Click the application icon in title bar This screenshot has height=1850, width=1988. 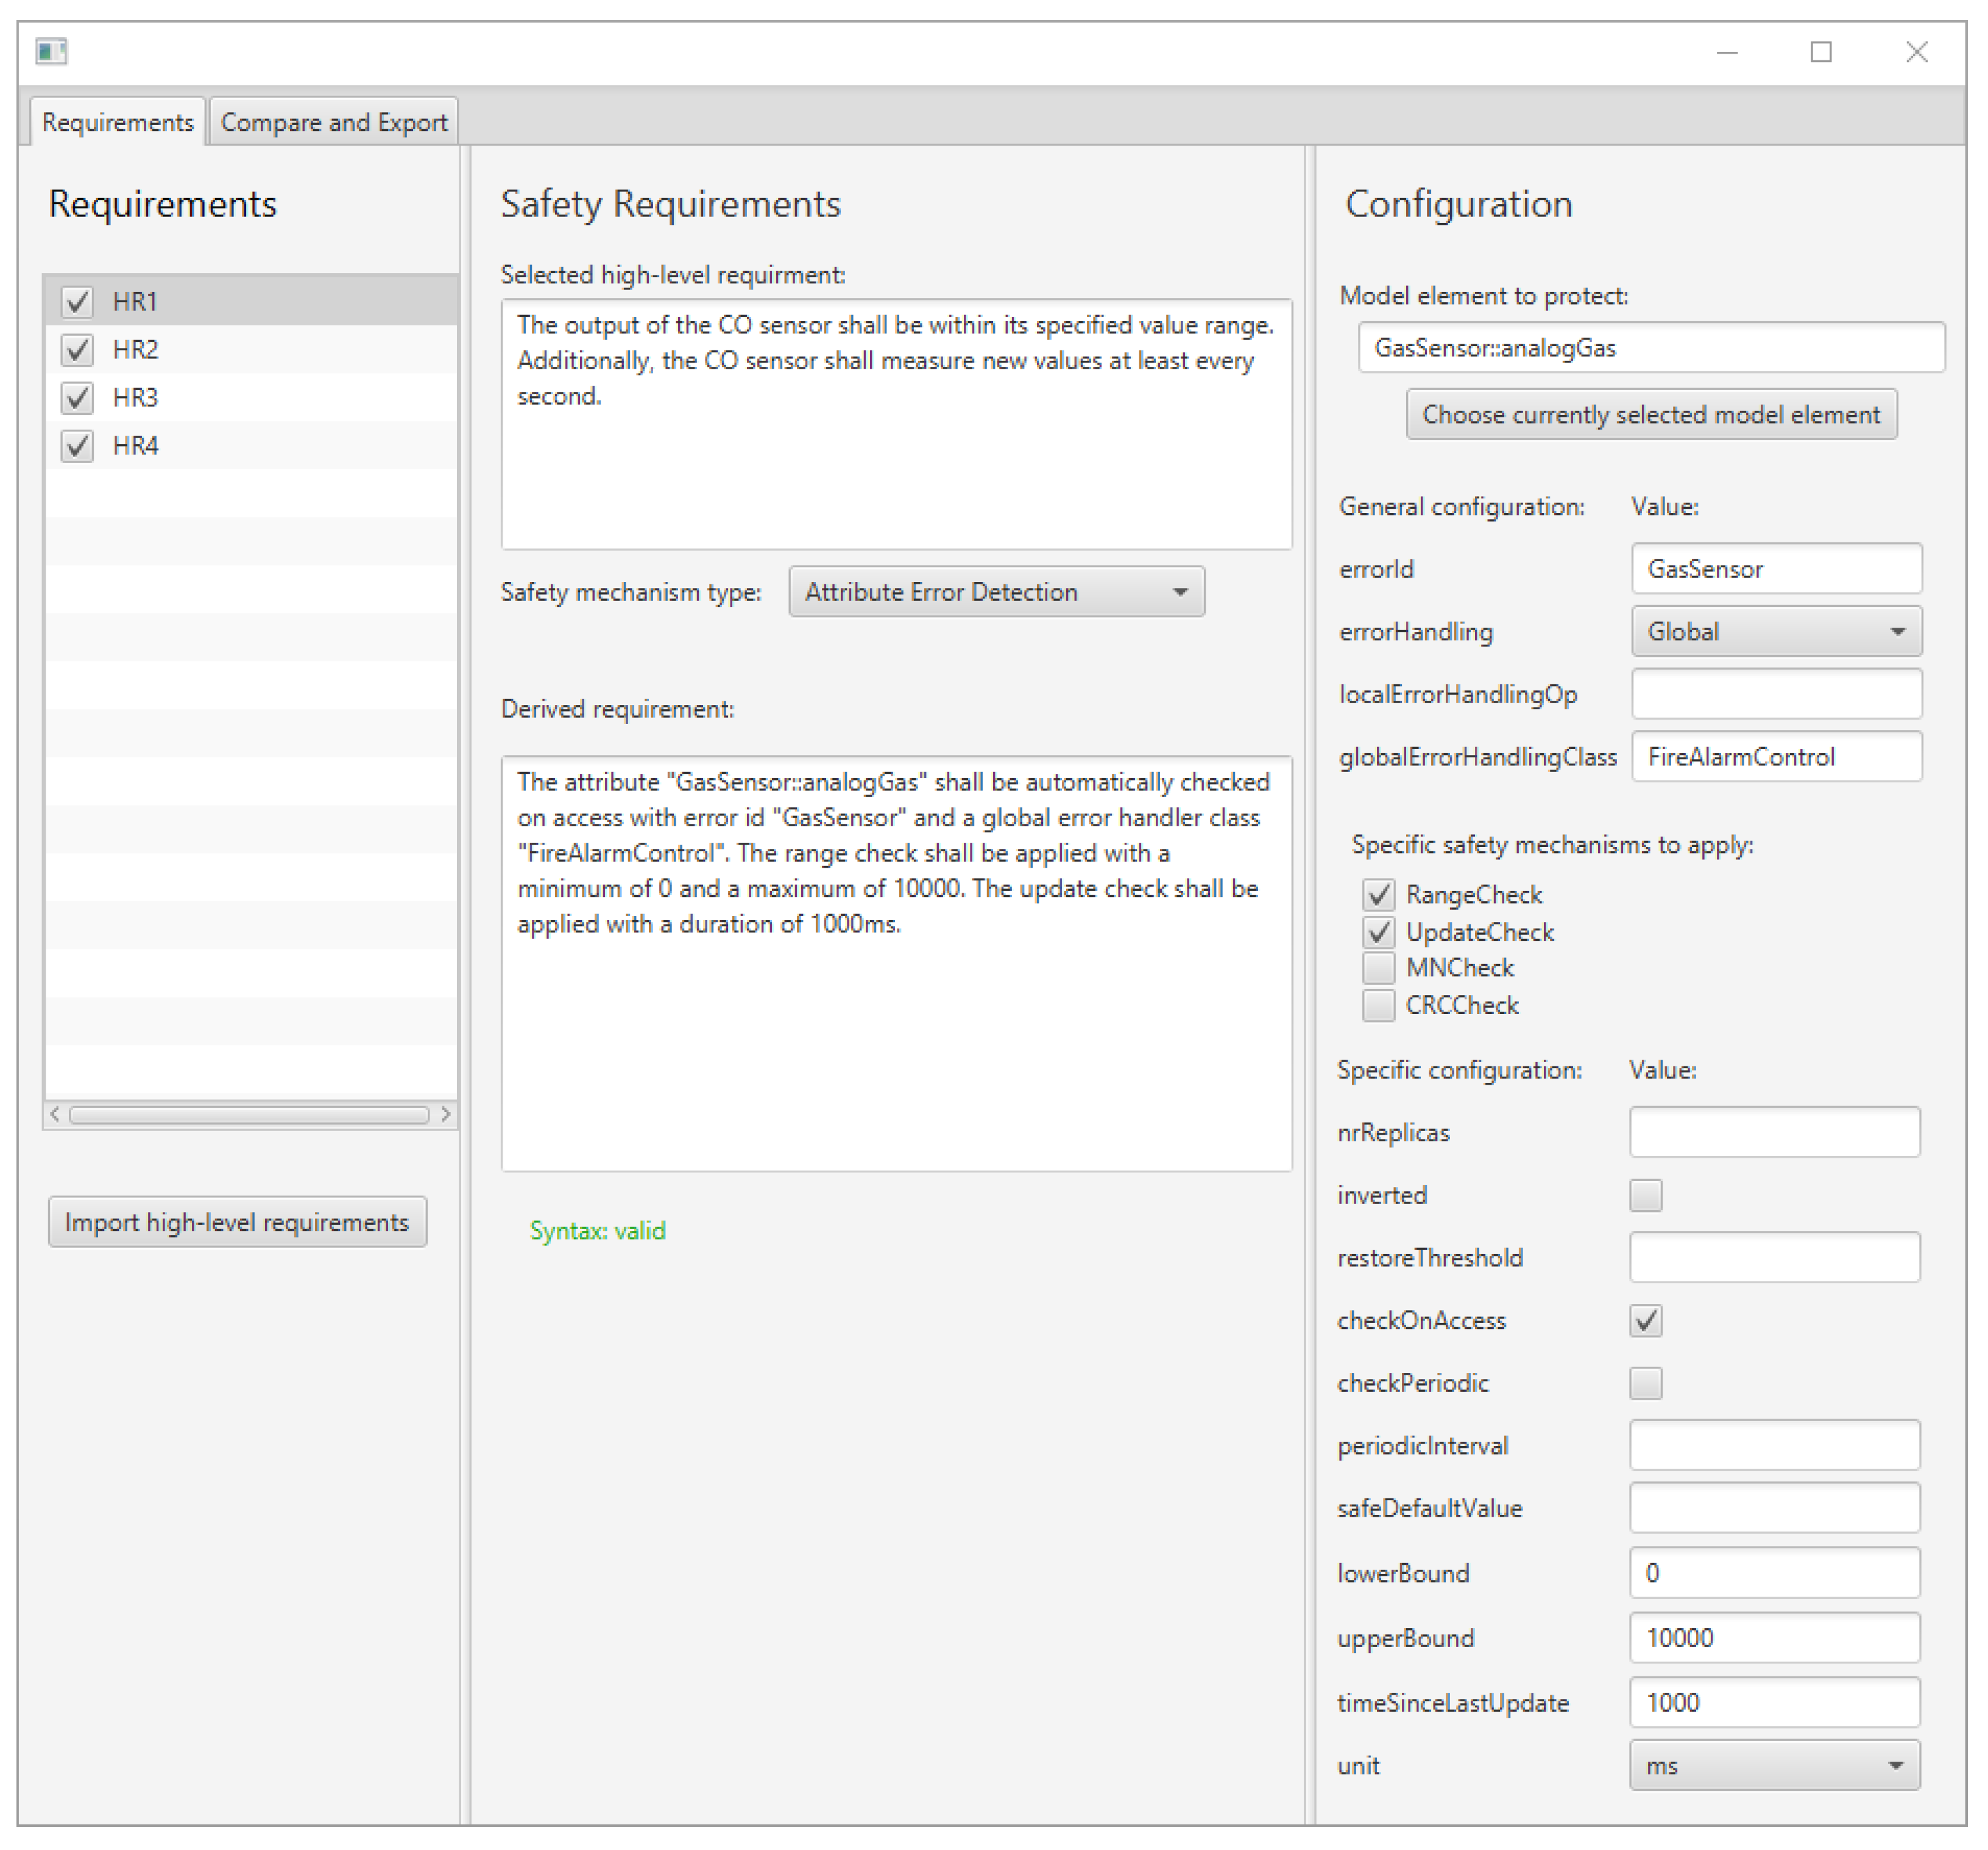click(51, 51)
